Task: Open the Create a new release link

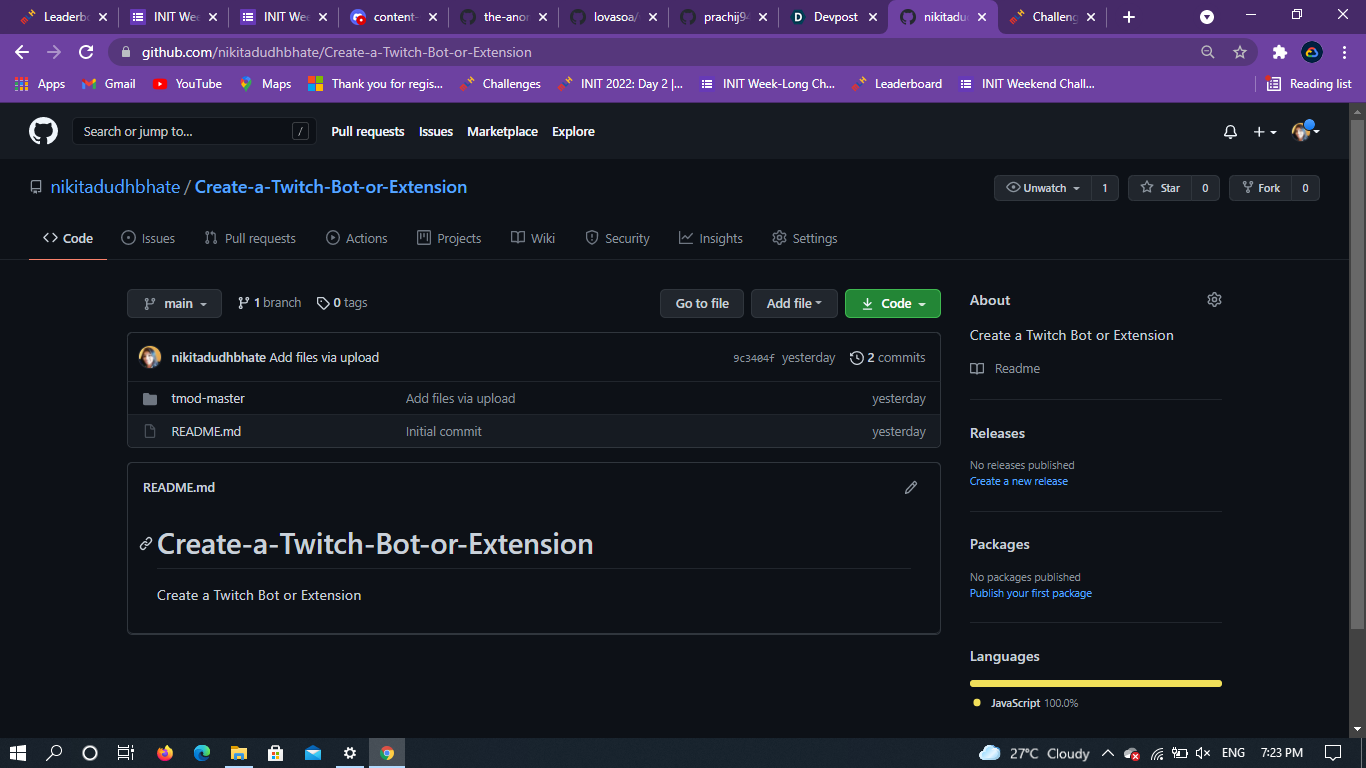Action: (x=1018, y=481)
